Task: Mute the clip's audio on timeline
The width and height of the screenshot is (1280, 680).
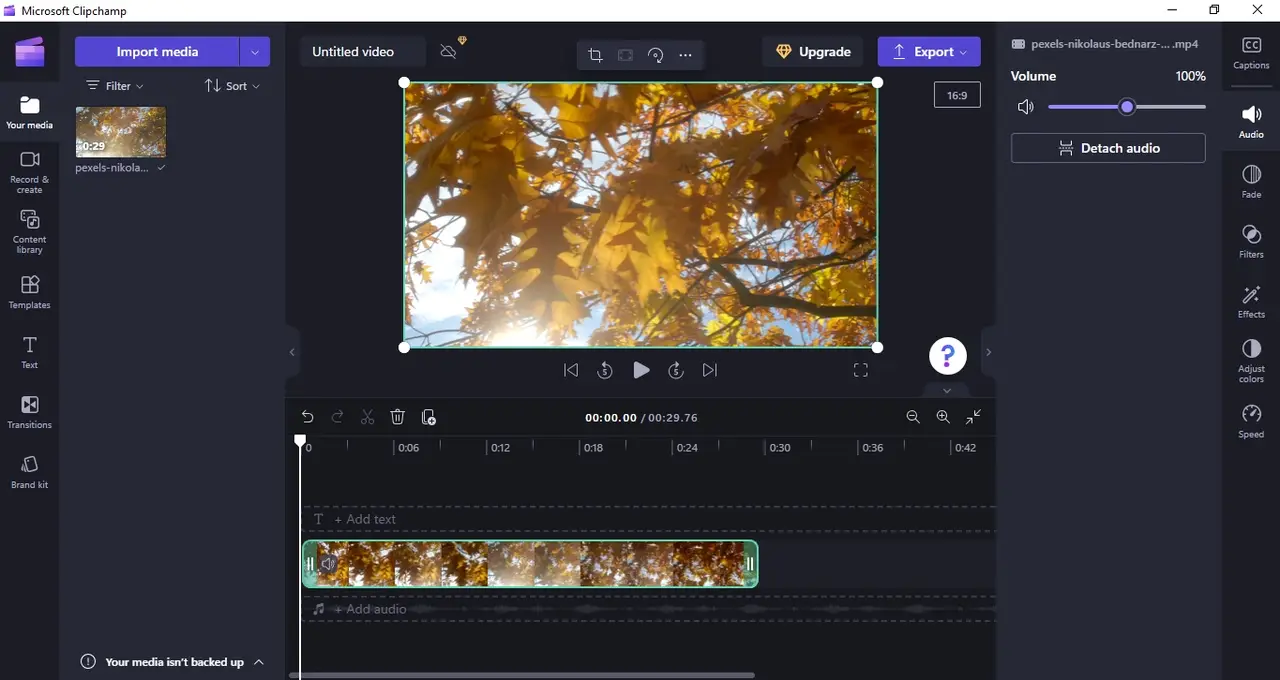Action: click(328, 564)
